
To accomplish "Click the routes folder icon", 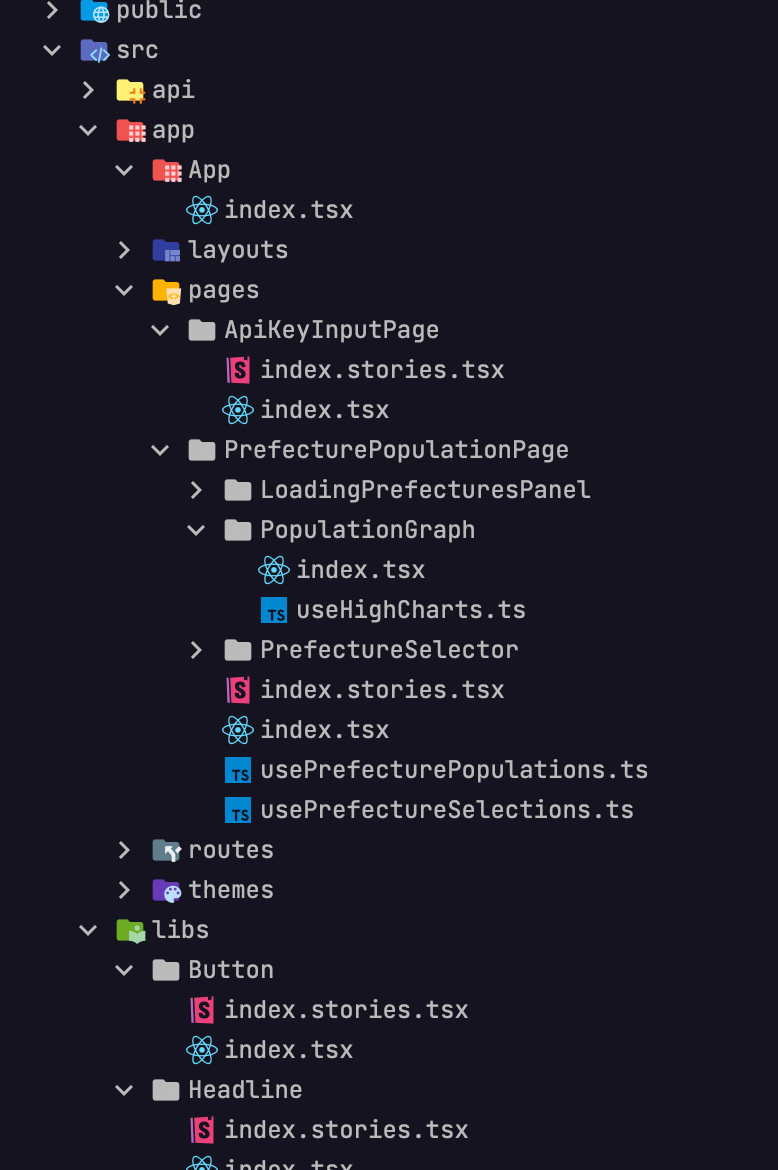I will [166, 850].
